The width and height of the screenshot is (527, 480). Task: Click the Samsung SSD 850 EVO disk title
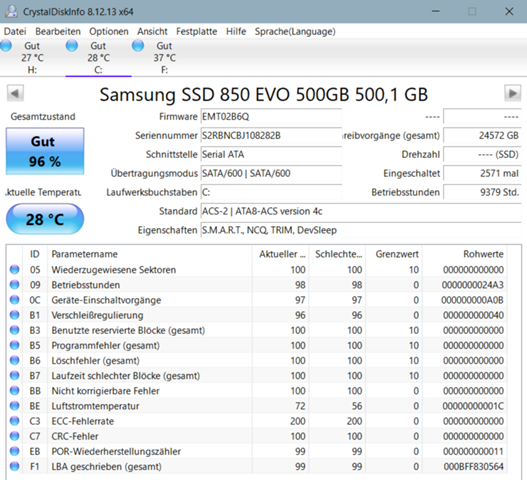pos(264,94)
